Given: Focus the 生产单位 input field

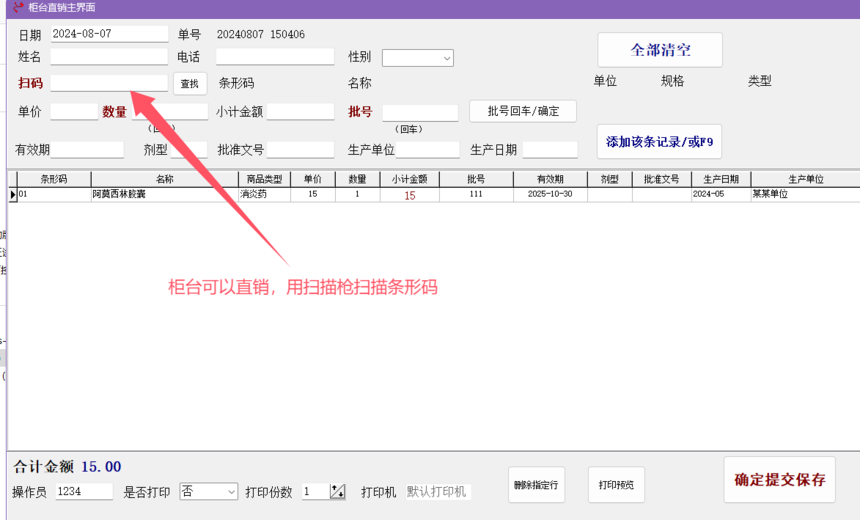Looking at the screenshot, I should coord(428,150).
